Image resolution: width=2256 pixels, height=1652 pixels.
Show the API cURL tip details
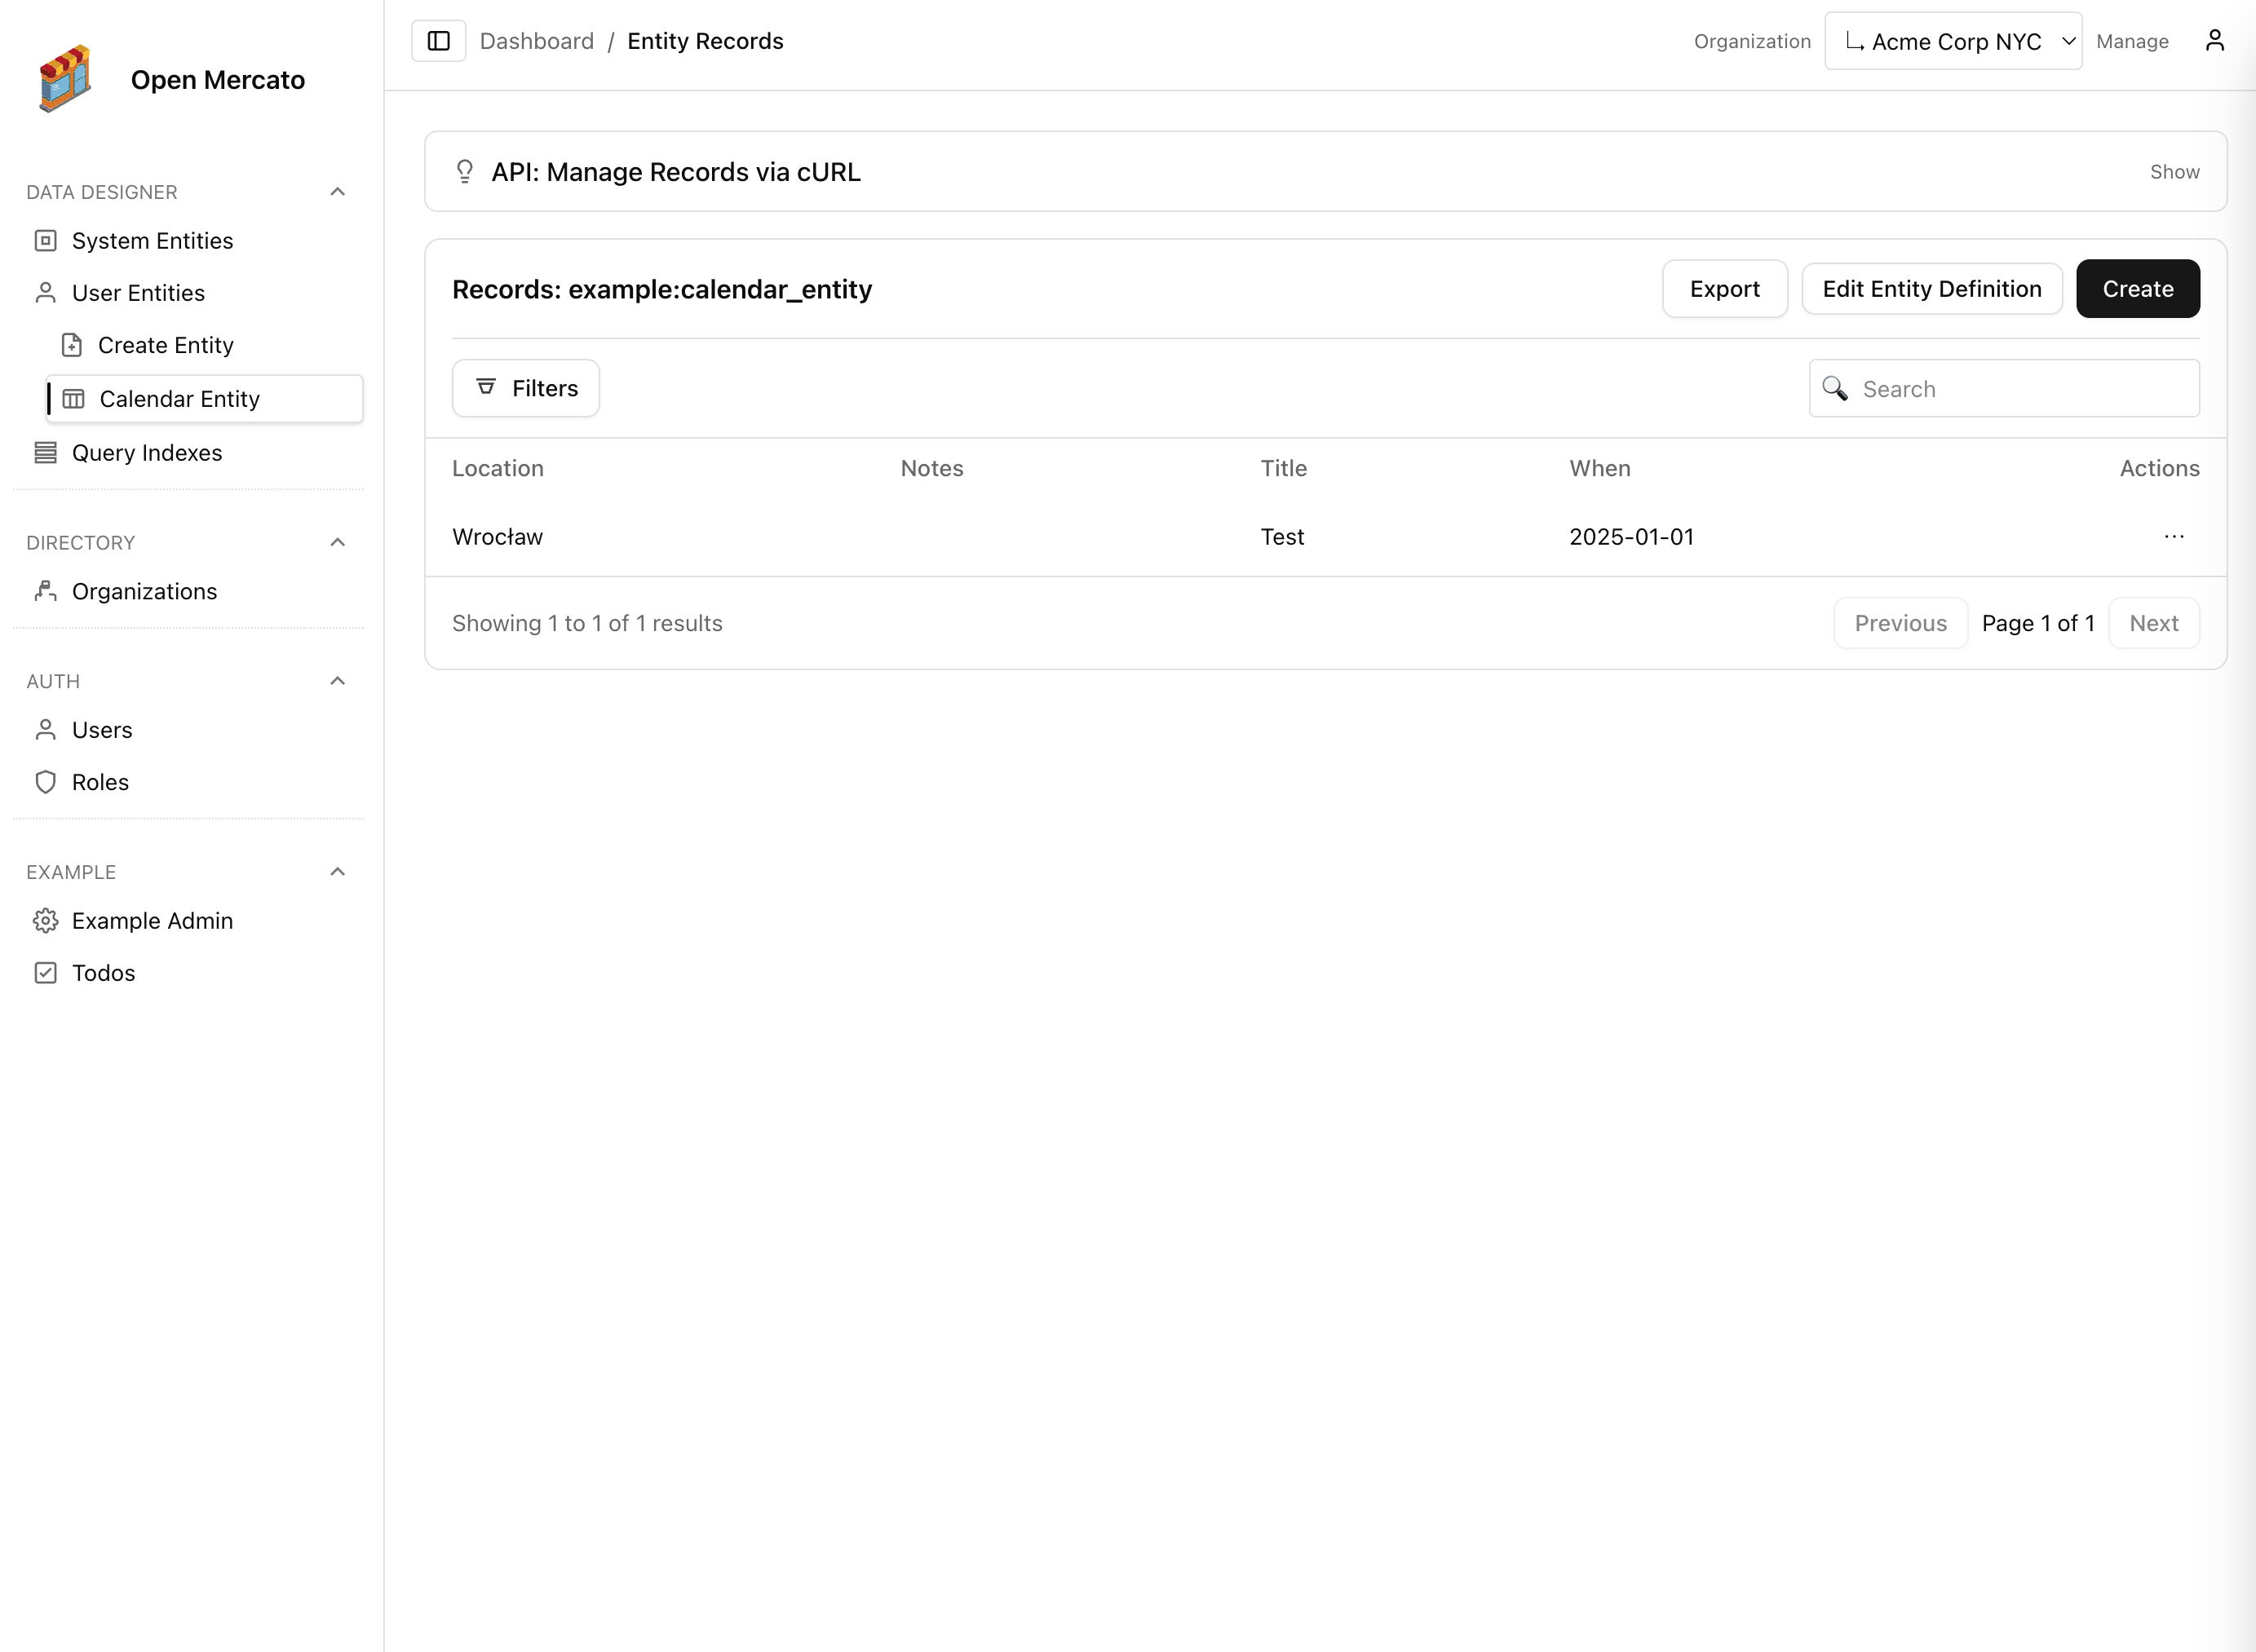pos(2174,171)
